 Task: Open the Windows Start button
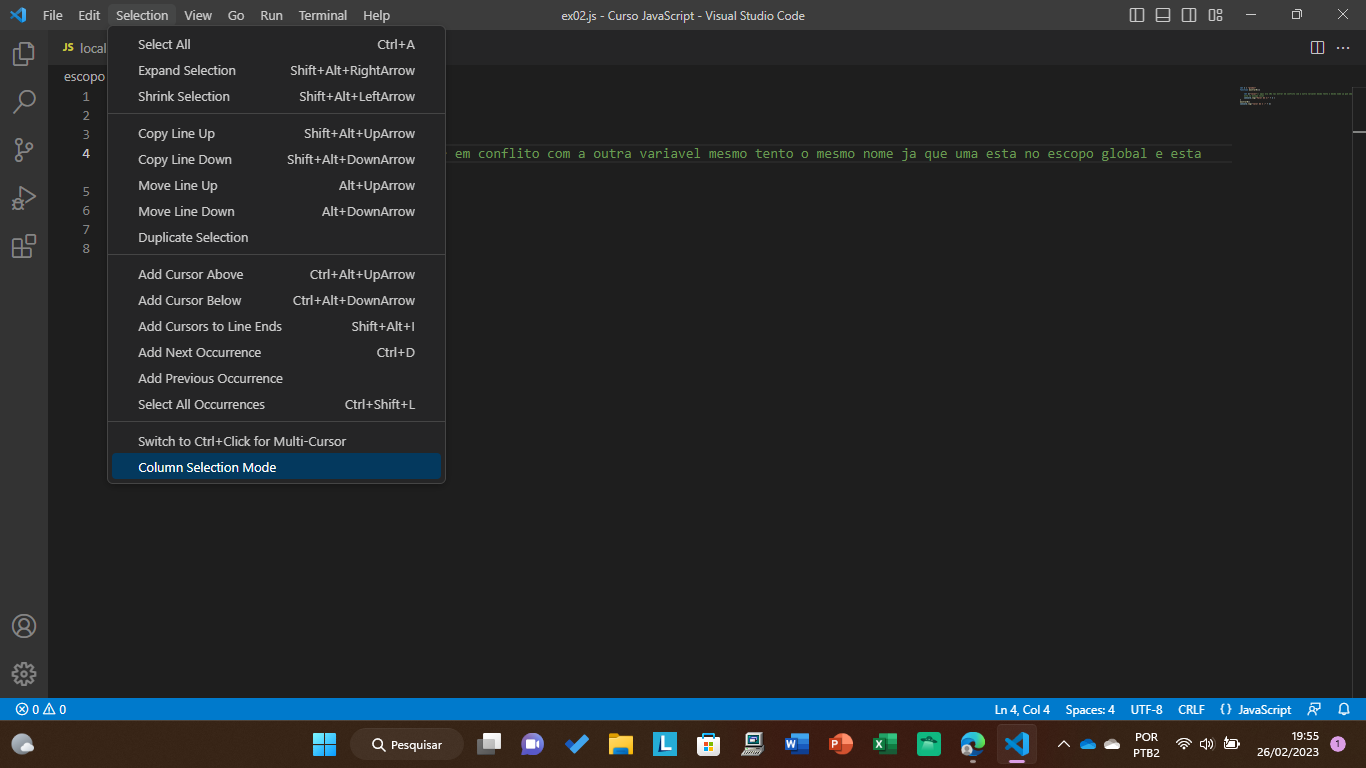pos(325,744)
